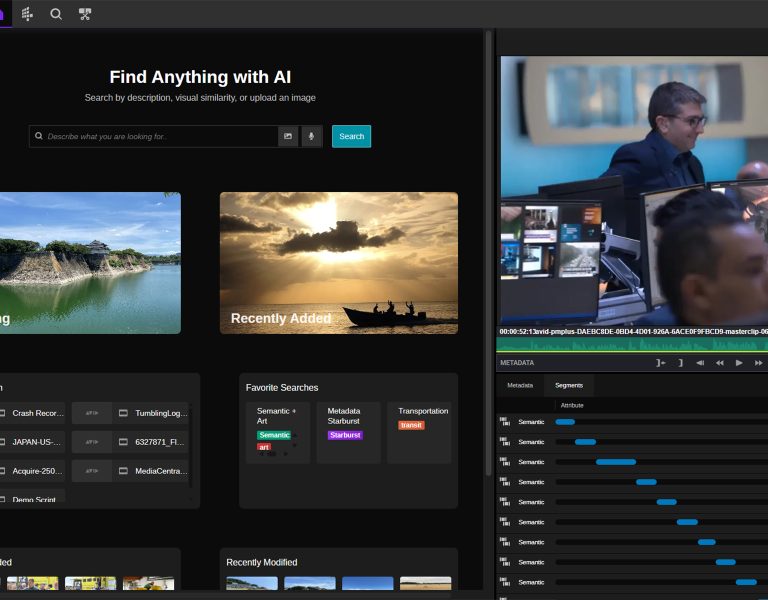Click the clip icon beside TumblingLog...
This screenshot has width=768, height=600.
click(x=123, y=413)
